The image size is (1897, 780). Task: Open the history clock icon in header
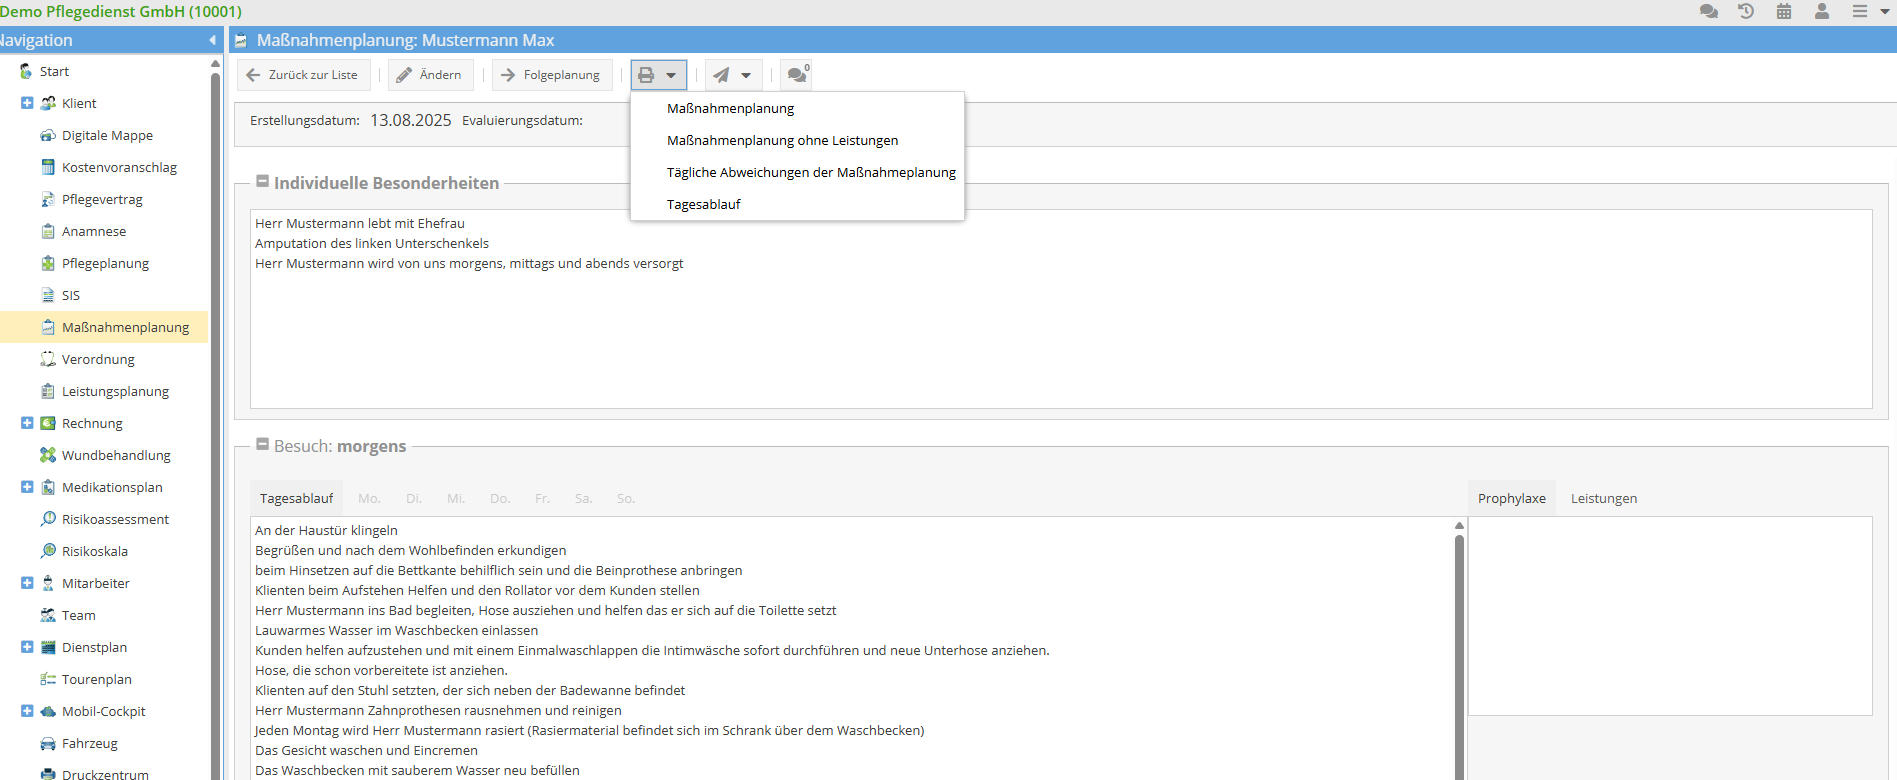coord(1746,11)
